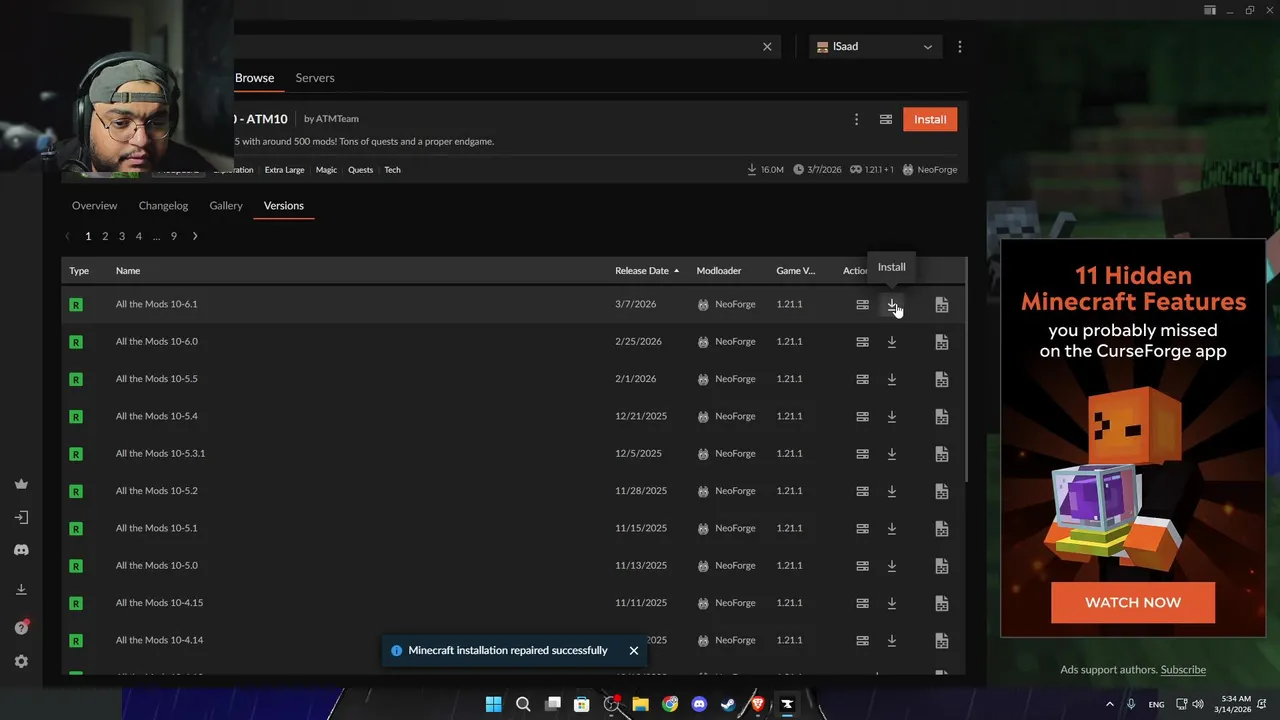Open the Browse tab
1280x720 pixels.
coord(255,78)
